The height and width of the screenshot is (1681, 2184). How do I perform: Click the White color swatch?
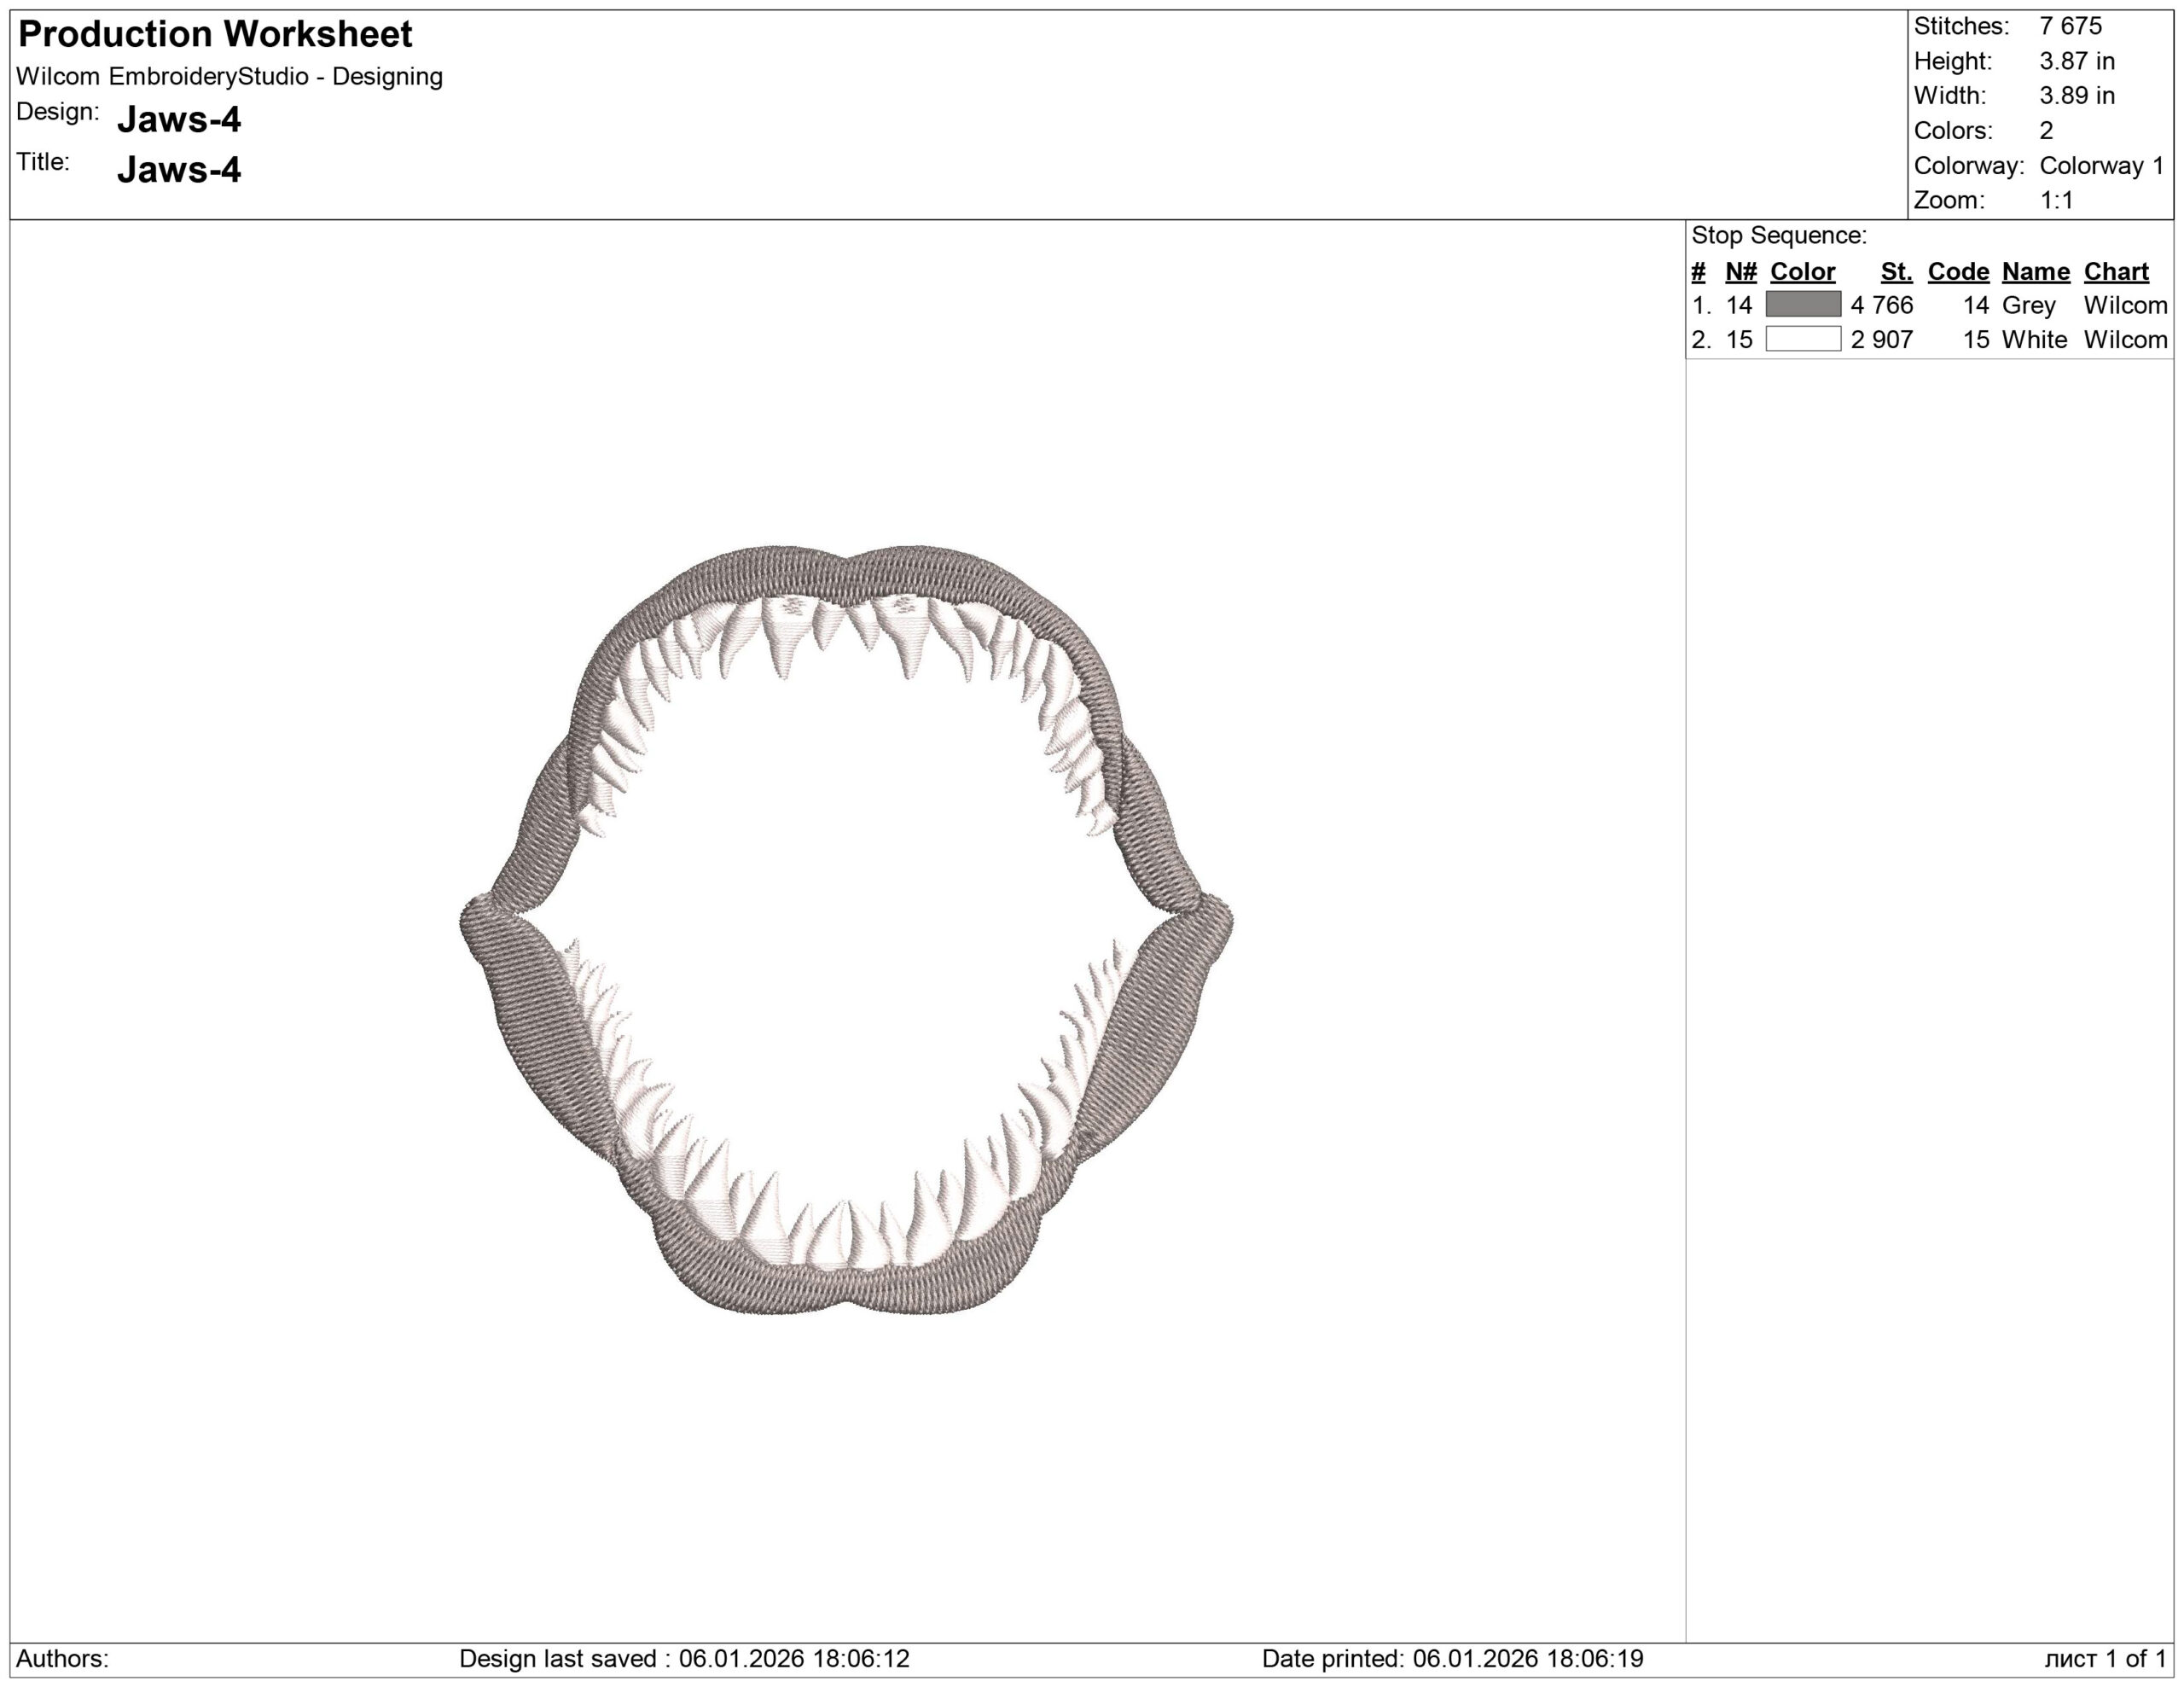(x=1803, y=339)
